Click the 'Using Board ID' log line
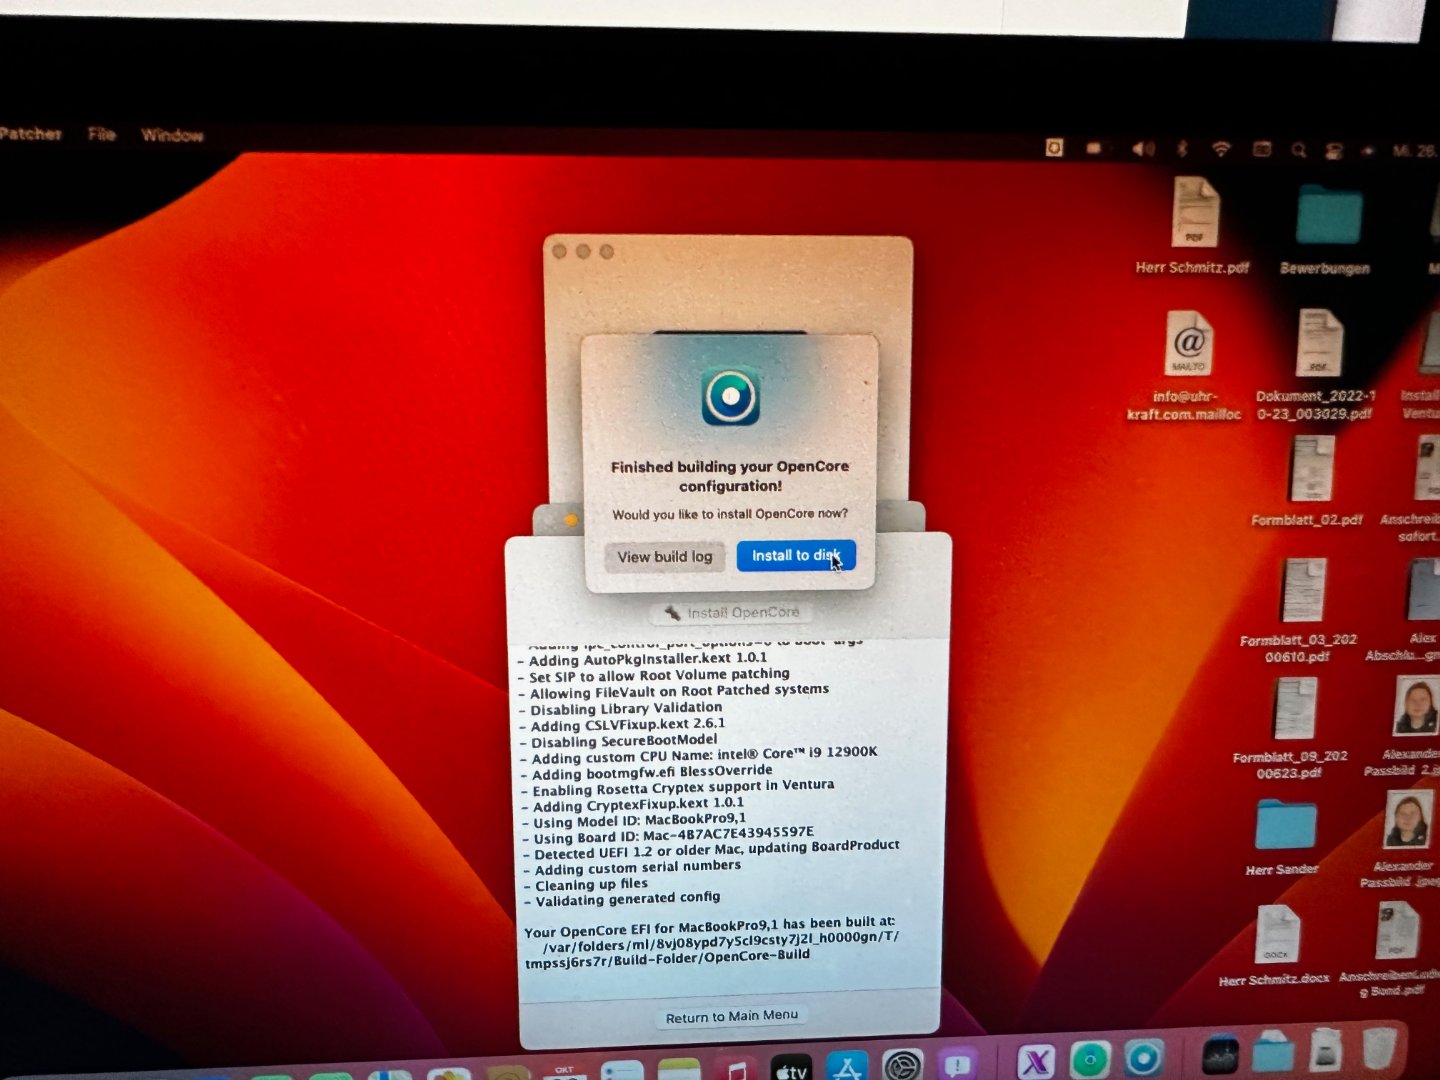Image resolution: width=1440 pixels, height=1080 pixels. point(668,835)
